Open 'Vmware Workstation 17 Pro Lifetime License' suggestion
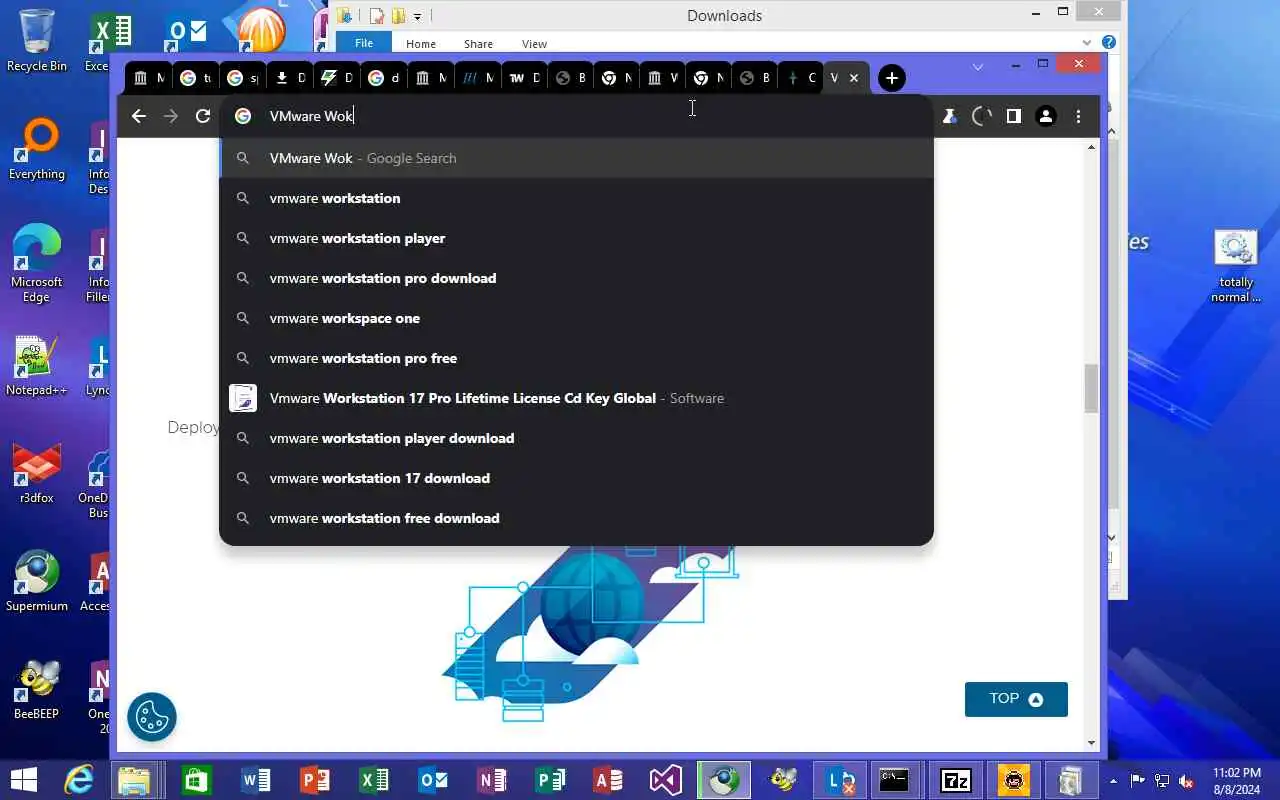1280x800 pixels. 576,398
